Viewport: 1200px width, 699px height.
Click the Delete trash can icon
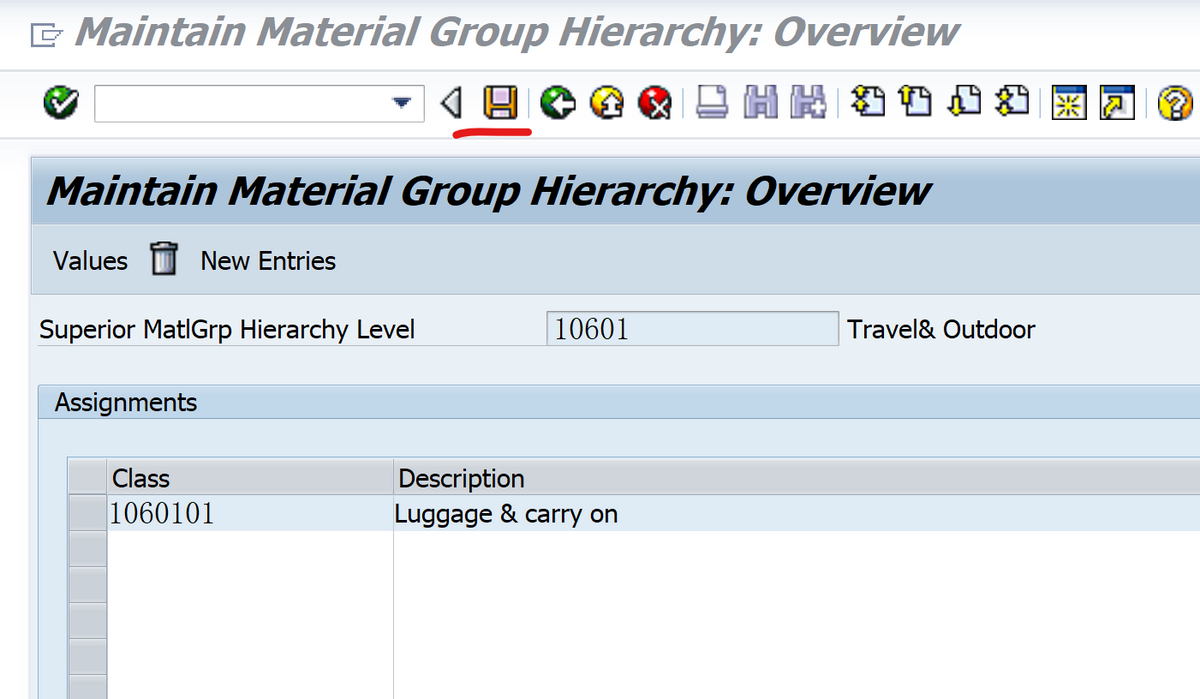click(163, 260)
